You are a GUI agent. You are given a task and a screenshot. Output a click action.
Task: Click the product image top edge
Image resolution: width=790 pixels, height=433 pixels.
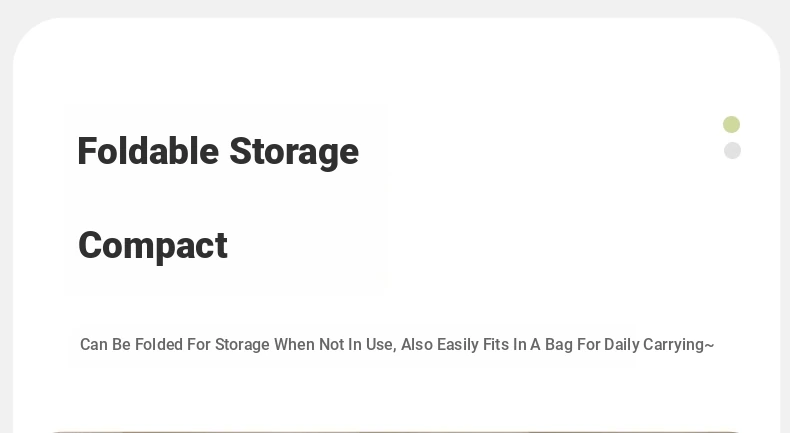click(396, 431)
